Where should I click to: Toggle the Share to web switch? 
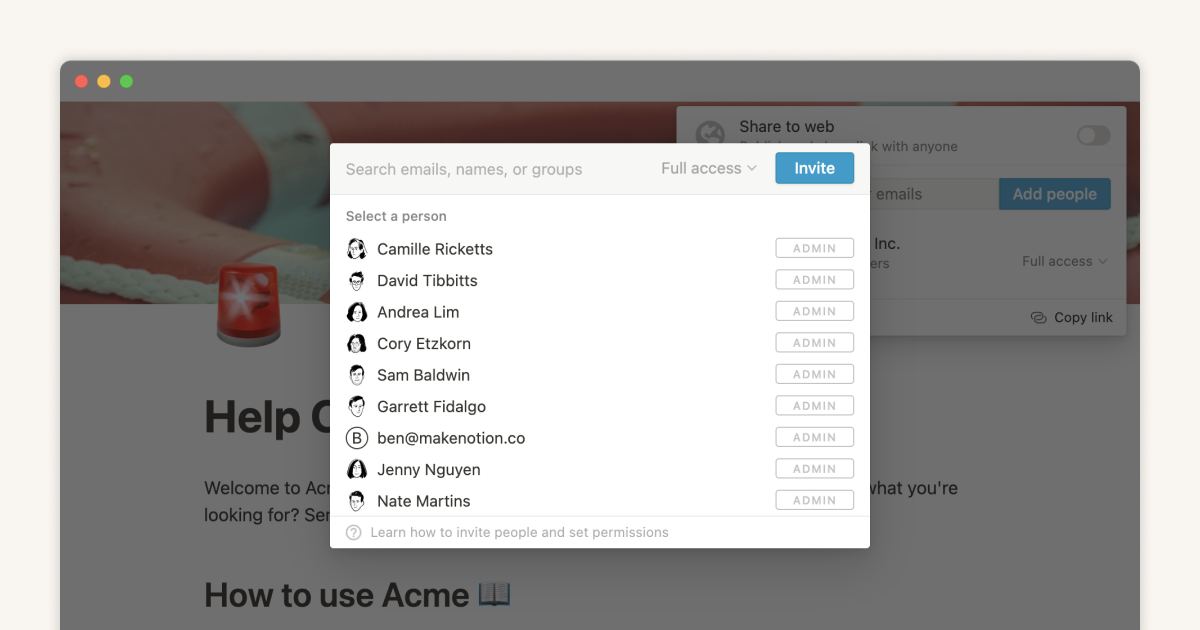1093,135
